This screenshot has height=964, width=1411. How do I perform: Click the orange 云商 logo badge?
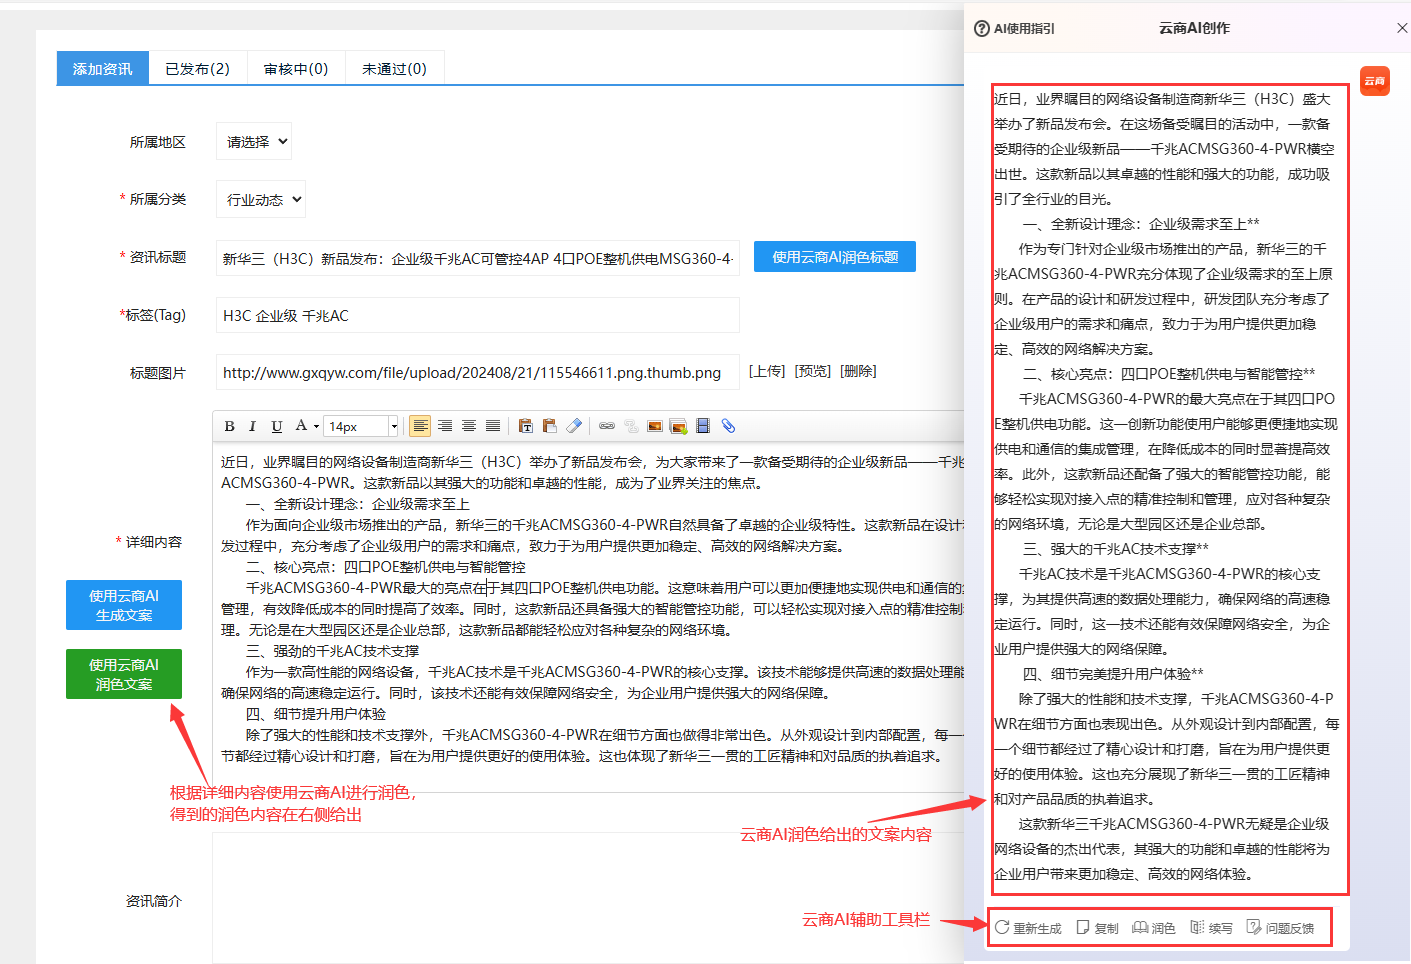(1375, 81)
